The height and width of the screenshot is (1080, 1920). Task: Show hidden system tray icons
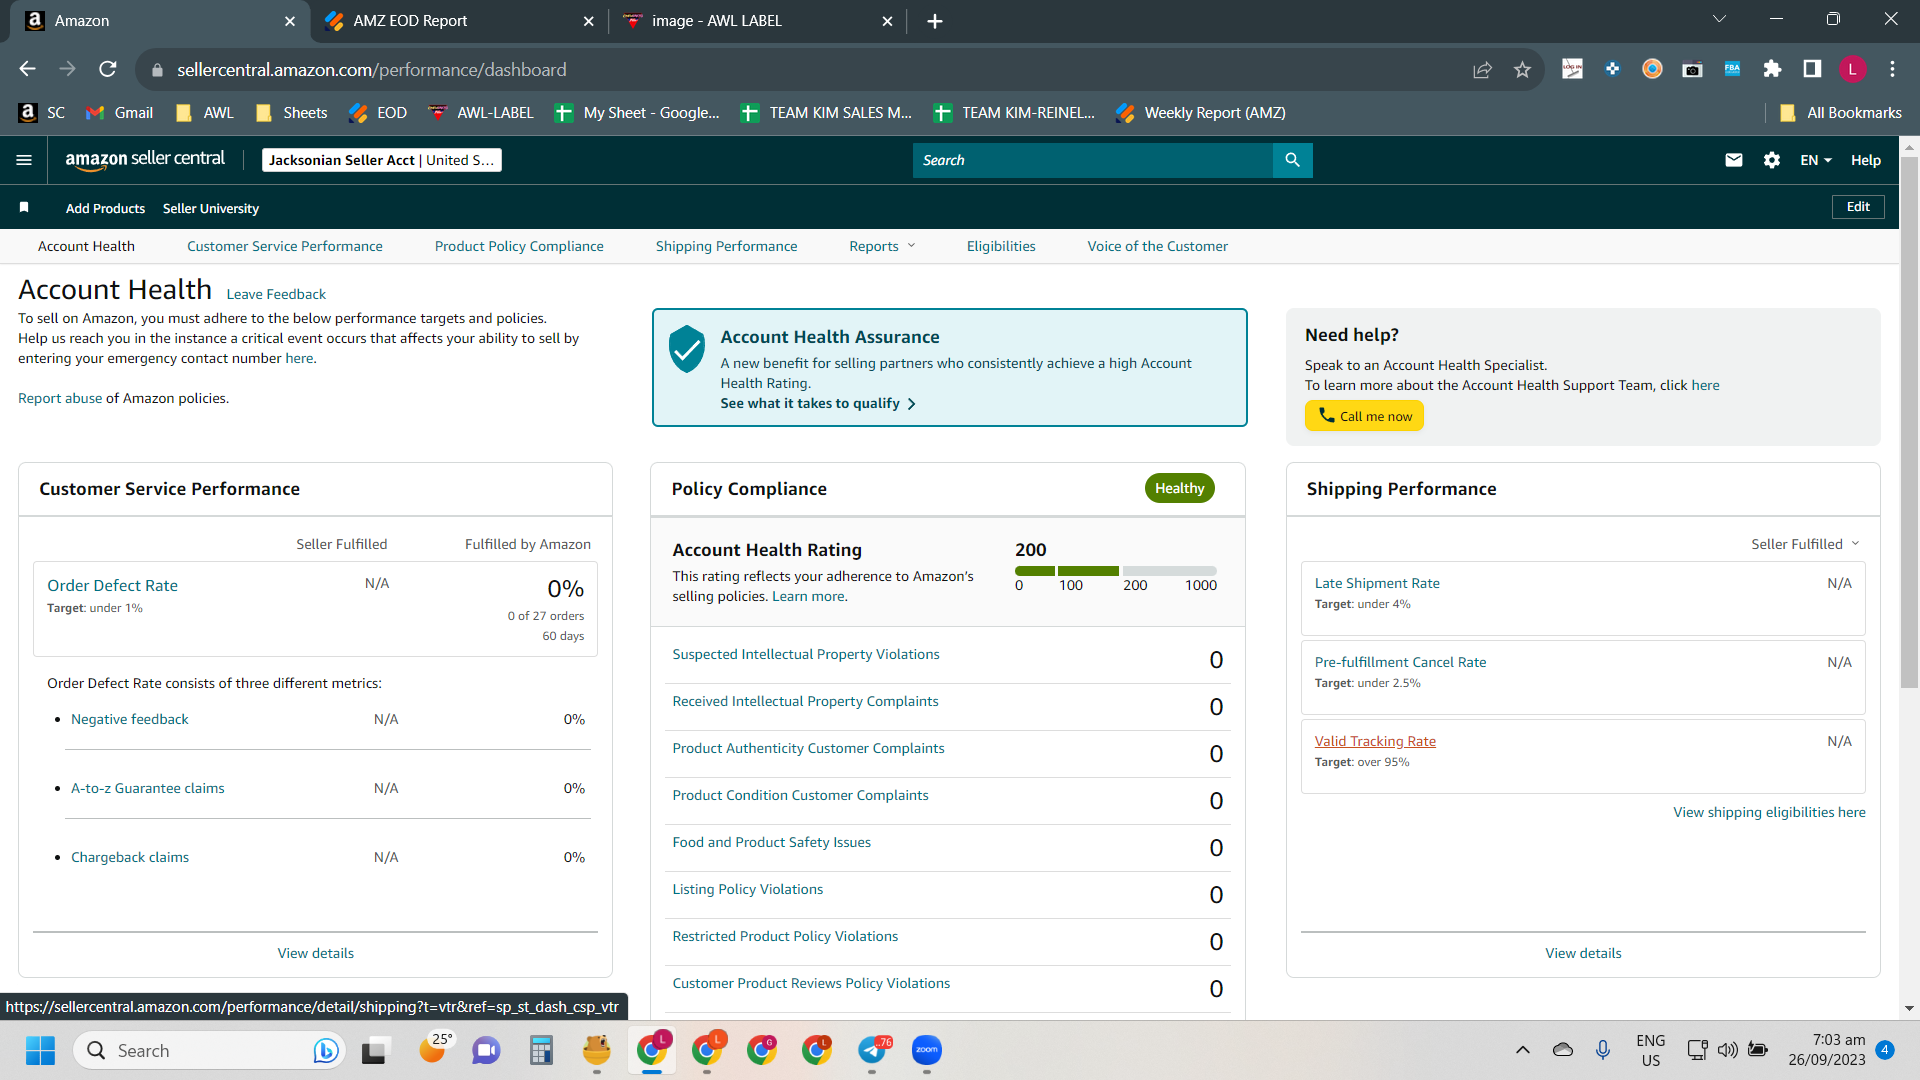(x=1522, y=1050)
